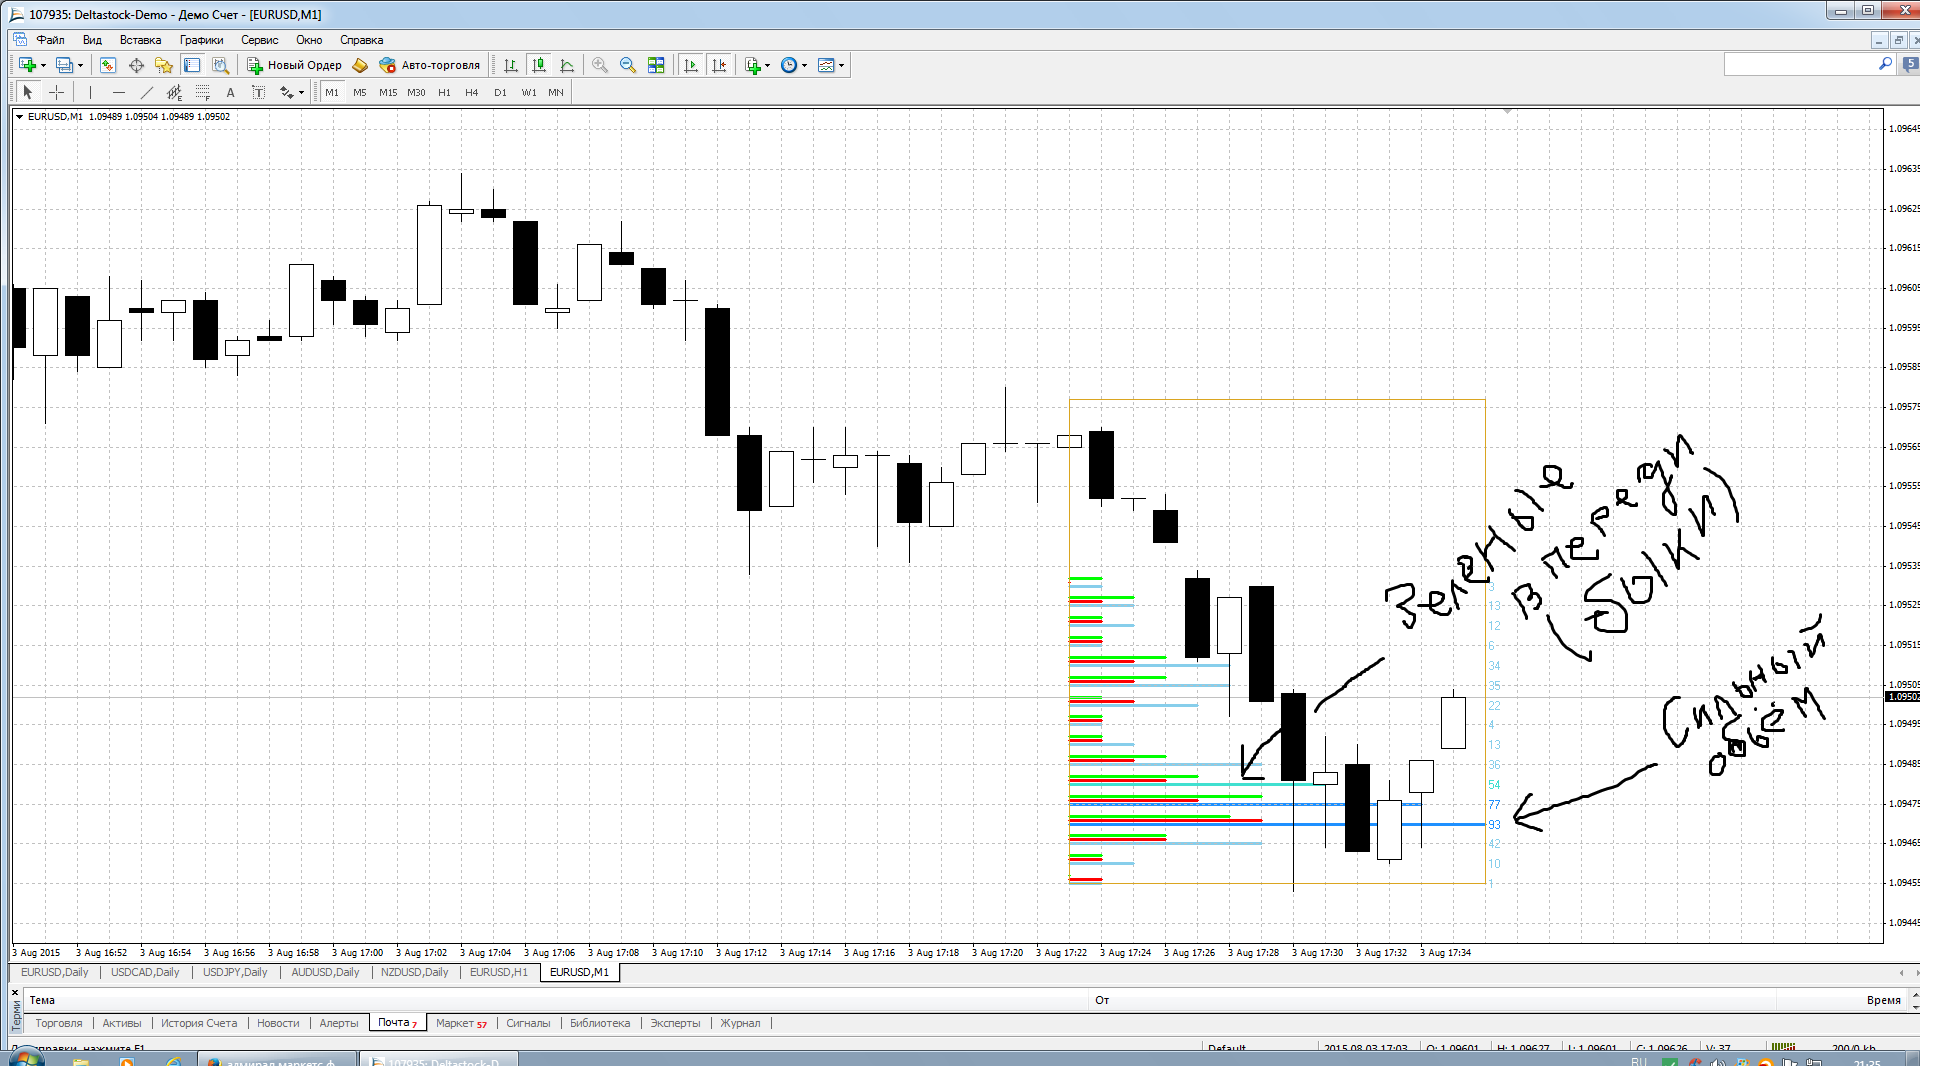Expand the new chart dropdown arrow

[43, 65]
